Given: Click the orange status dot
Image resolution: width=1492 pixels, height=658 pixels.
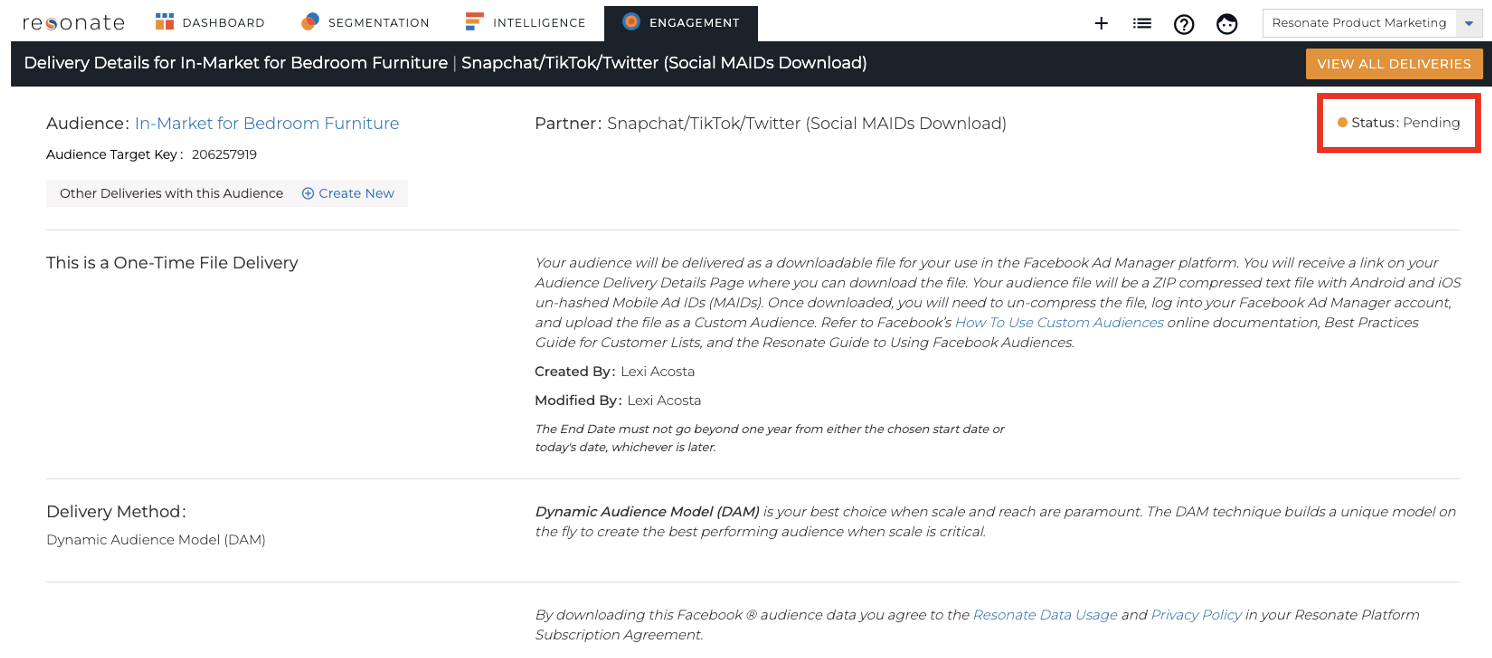Looking at the screenshot, I should 1342,123.
